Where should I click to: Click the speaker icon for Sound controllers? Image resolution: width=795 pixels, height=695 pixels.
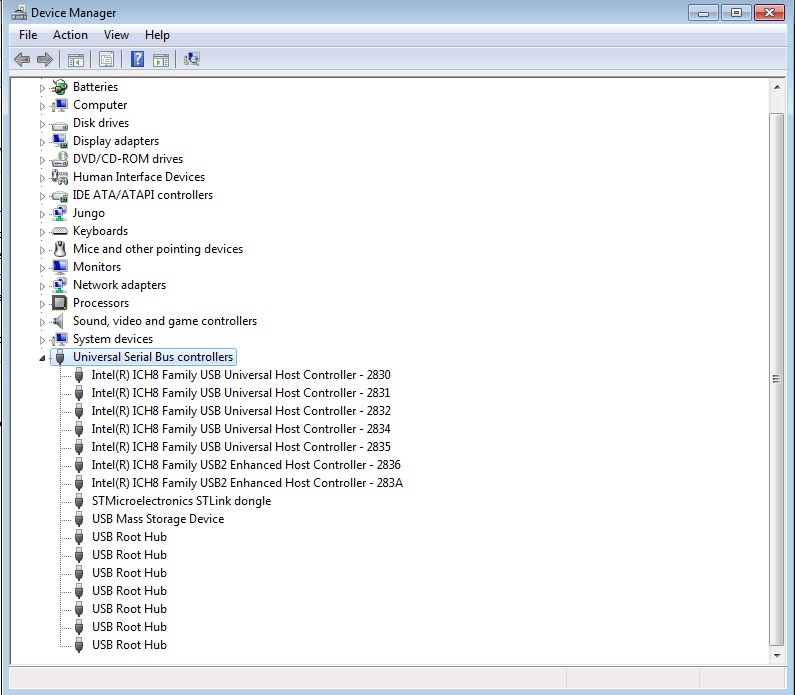point(59,321)
